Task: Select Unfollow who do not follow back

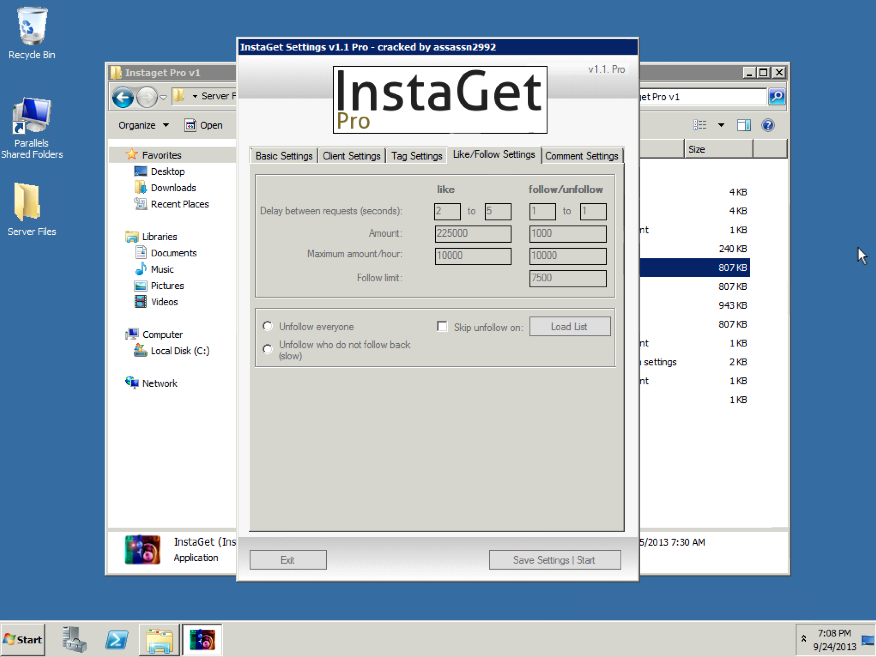Action: point(268,350)
